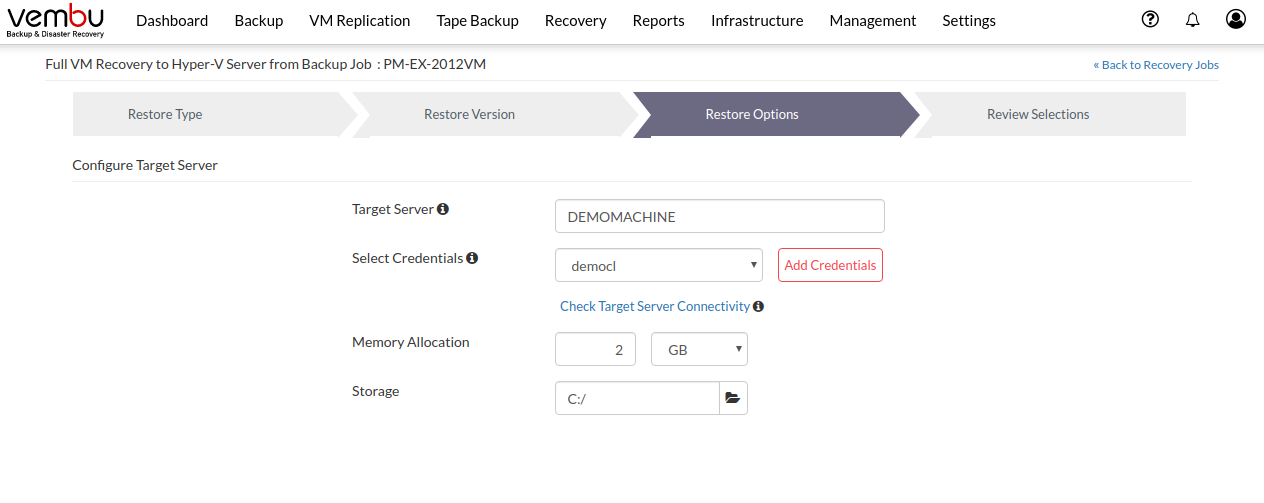Click the Memory Allocation number field
1264x503 pixels.
pos(595,349)
